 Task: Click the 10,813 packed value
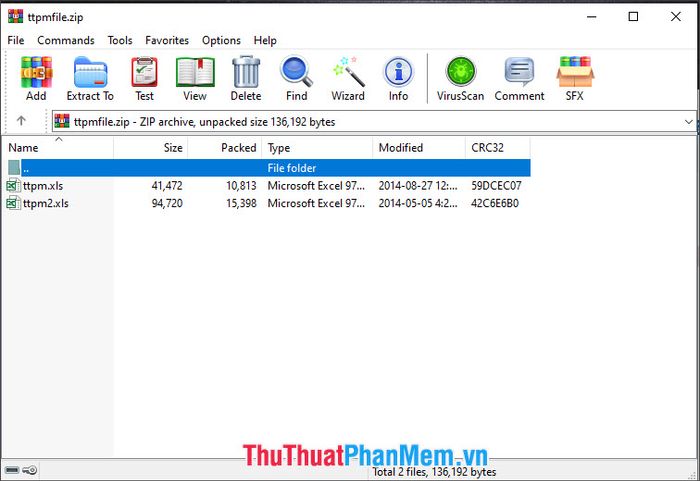[241, 185]
